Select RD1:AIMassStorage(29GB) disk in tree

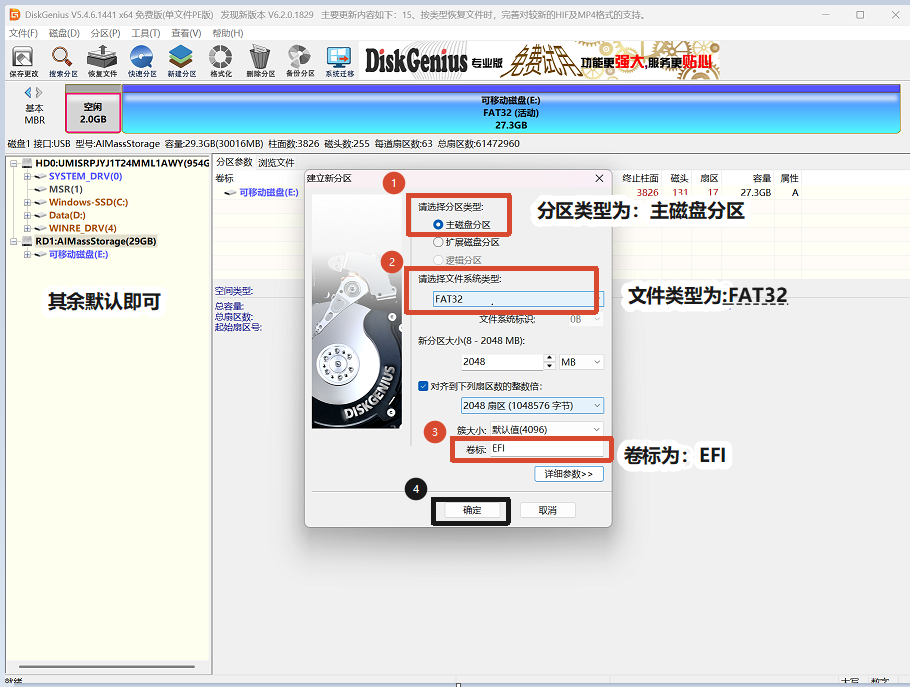click(95, 241)
